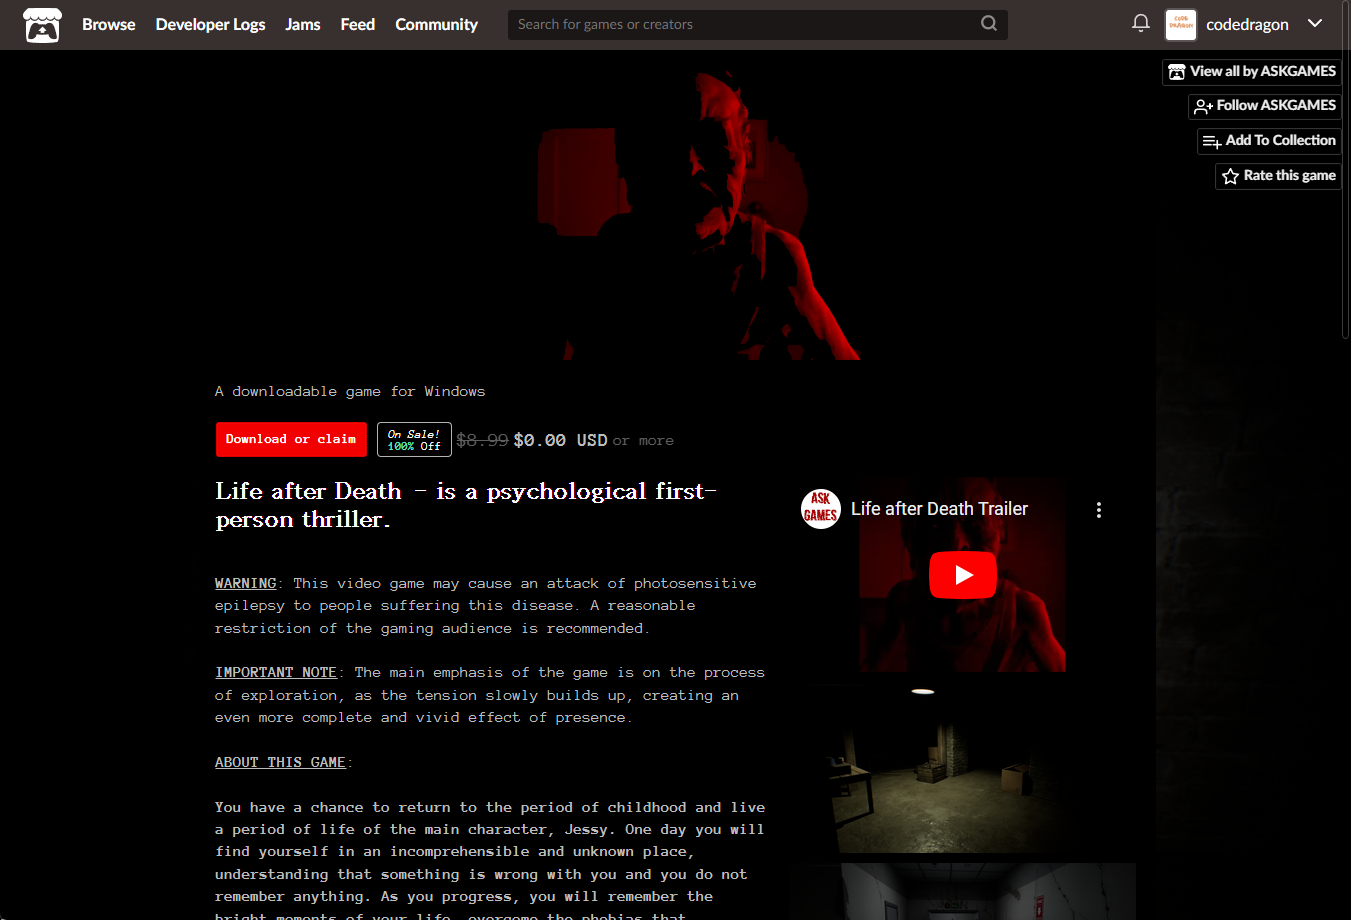
Task: Play the Life after Death trailer
Action: pyautogui.click(x=963, y=575)
